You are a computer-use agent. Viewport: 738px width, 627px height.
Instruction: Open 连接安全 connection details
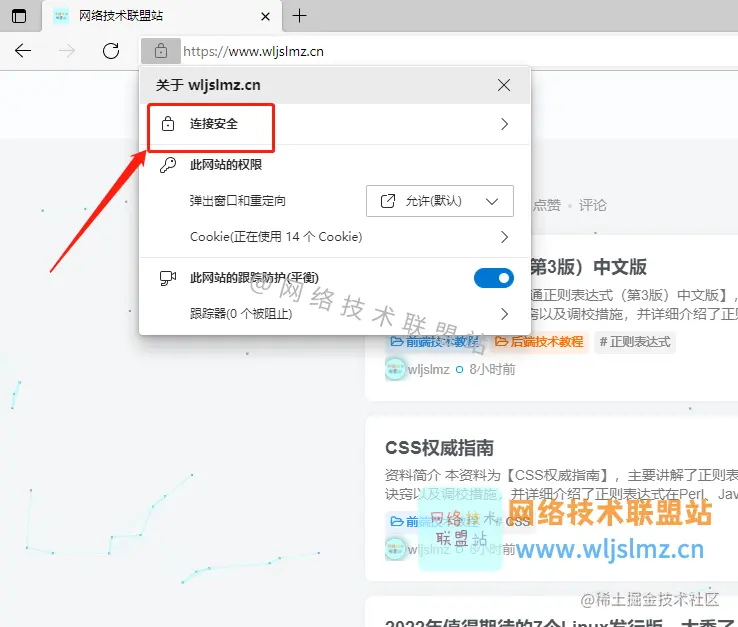tap(335, 124)
